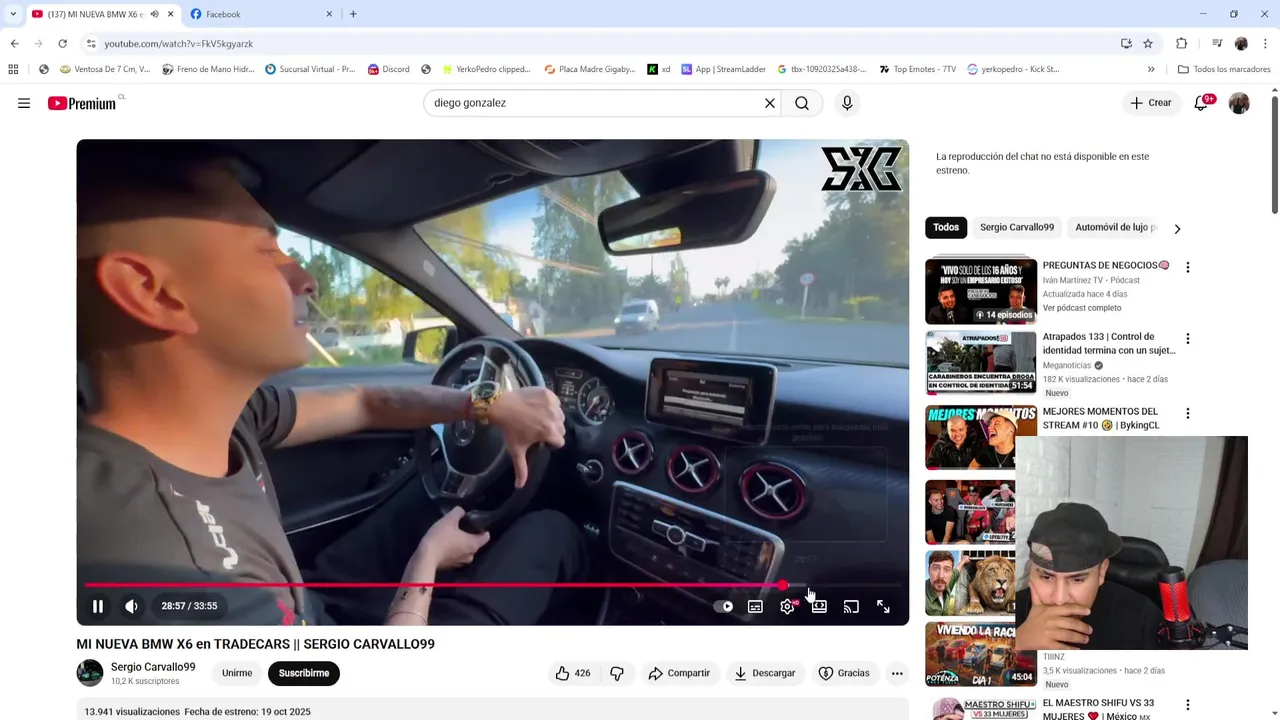1280x720 pixels.
Task: Click Descargar download button
Action: point(765,673)
